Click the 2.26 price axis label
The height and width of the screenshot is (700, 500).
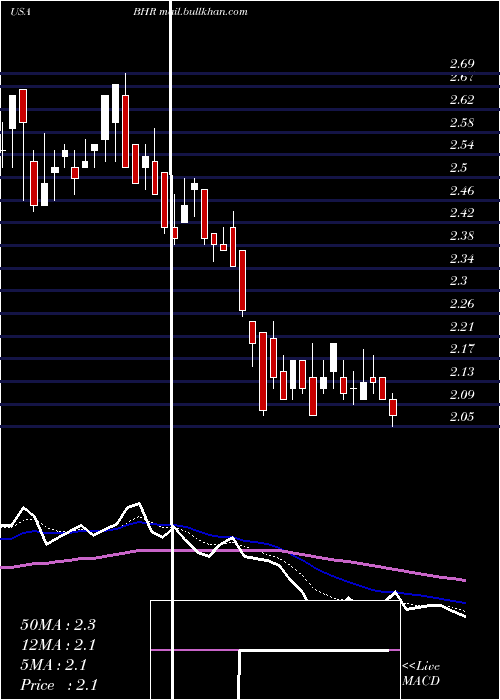click(x=462, y=304)
